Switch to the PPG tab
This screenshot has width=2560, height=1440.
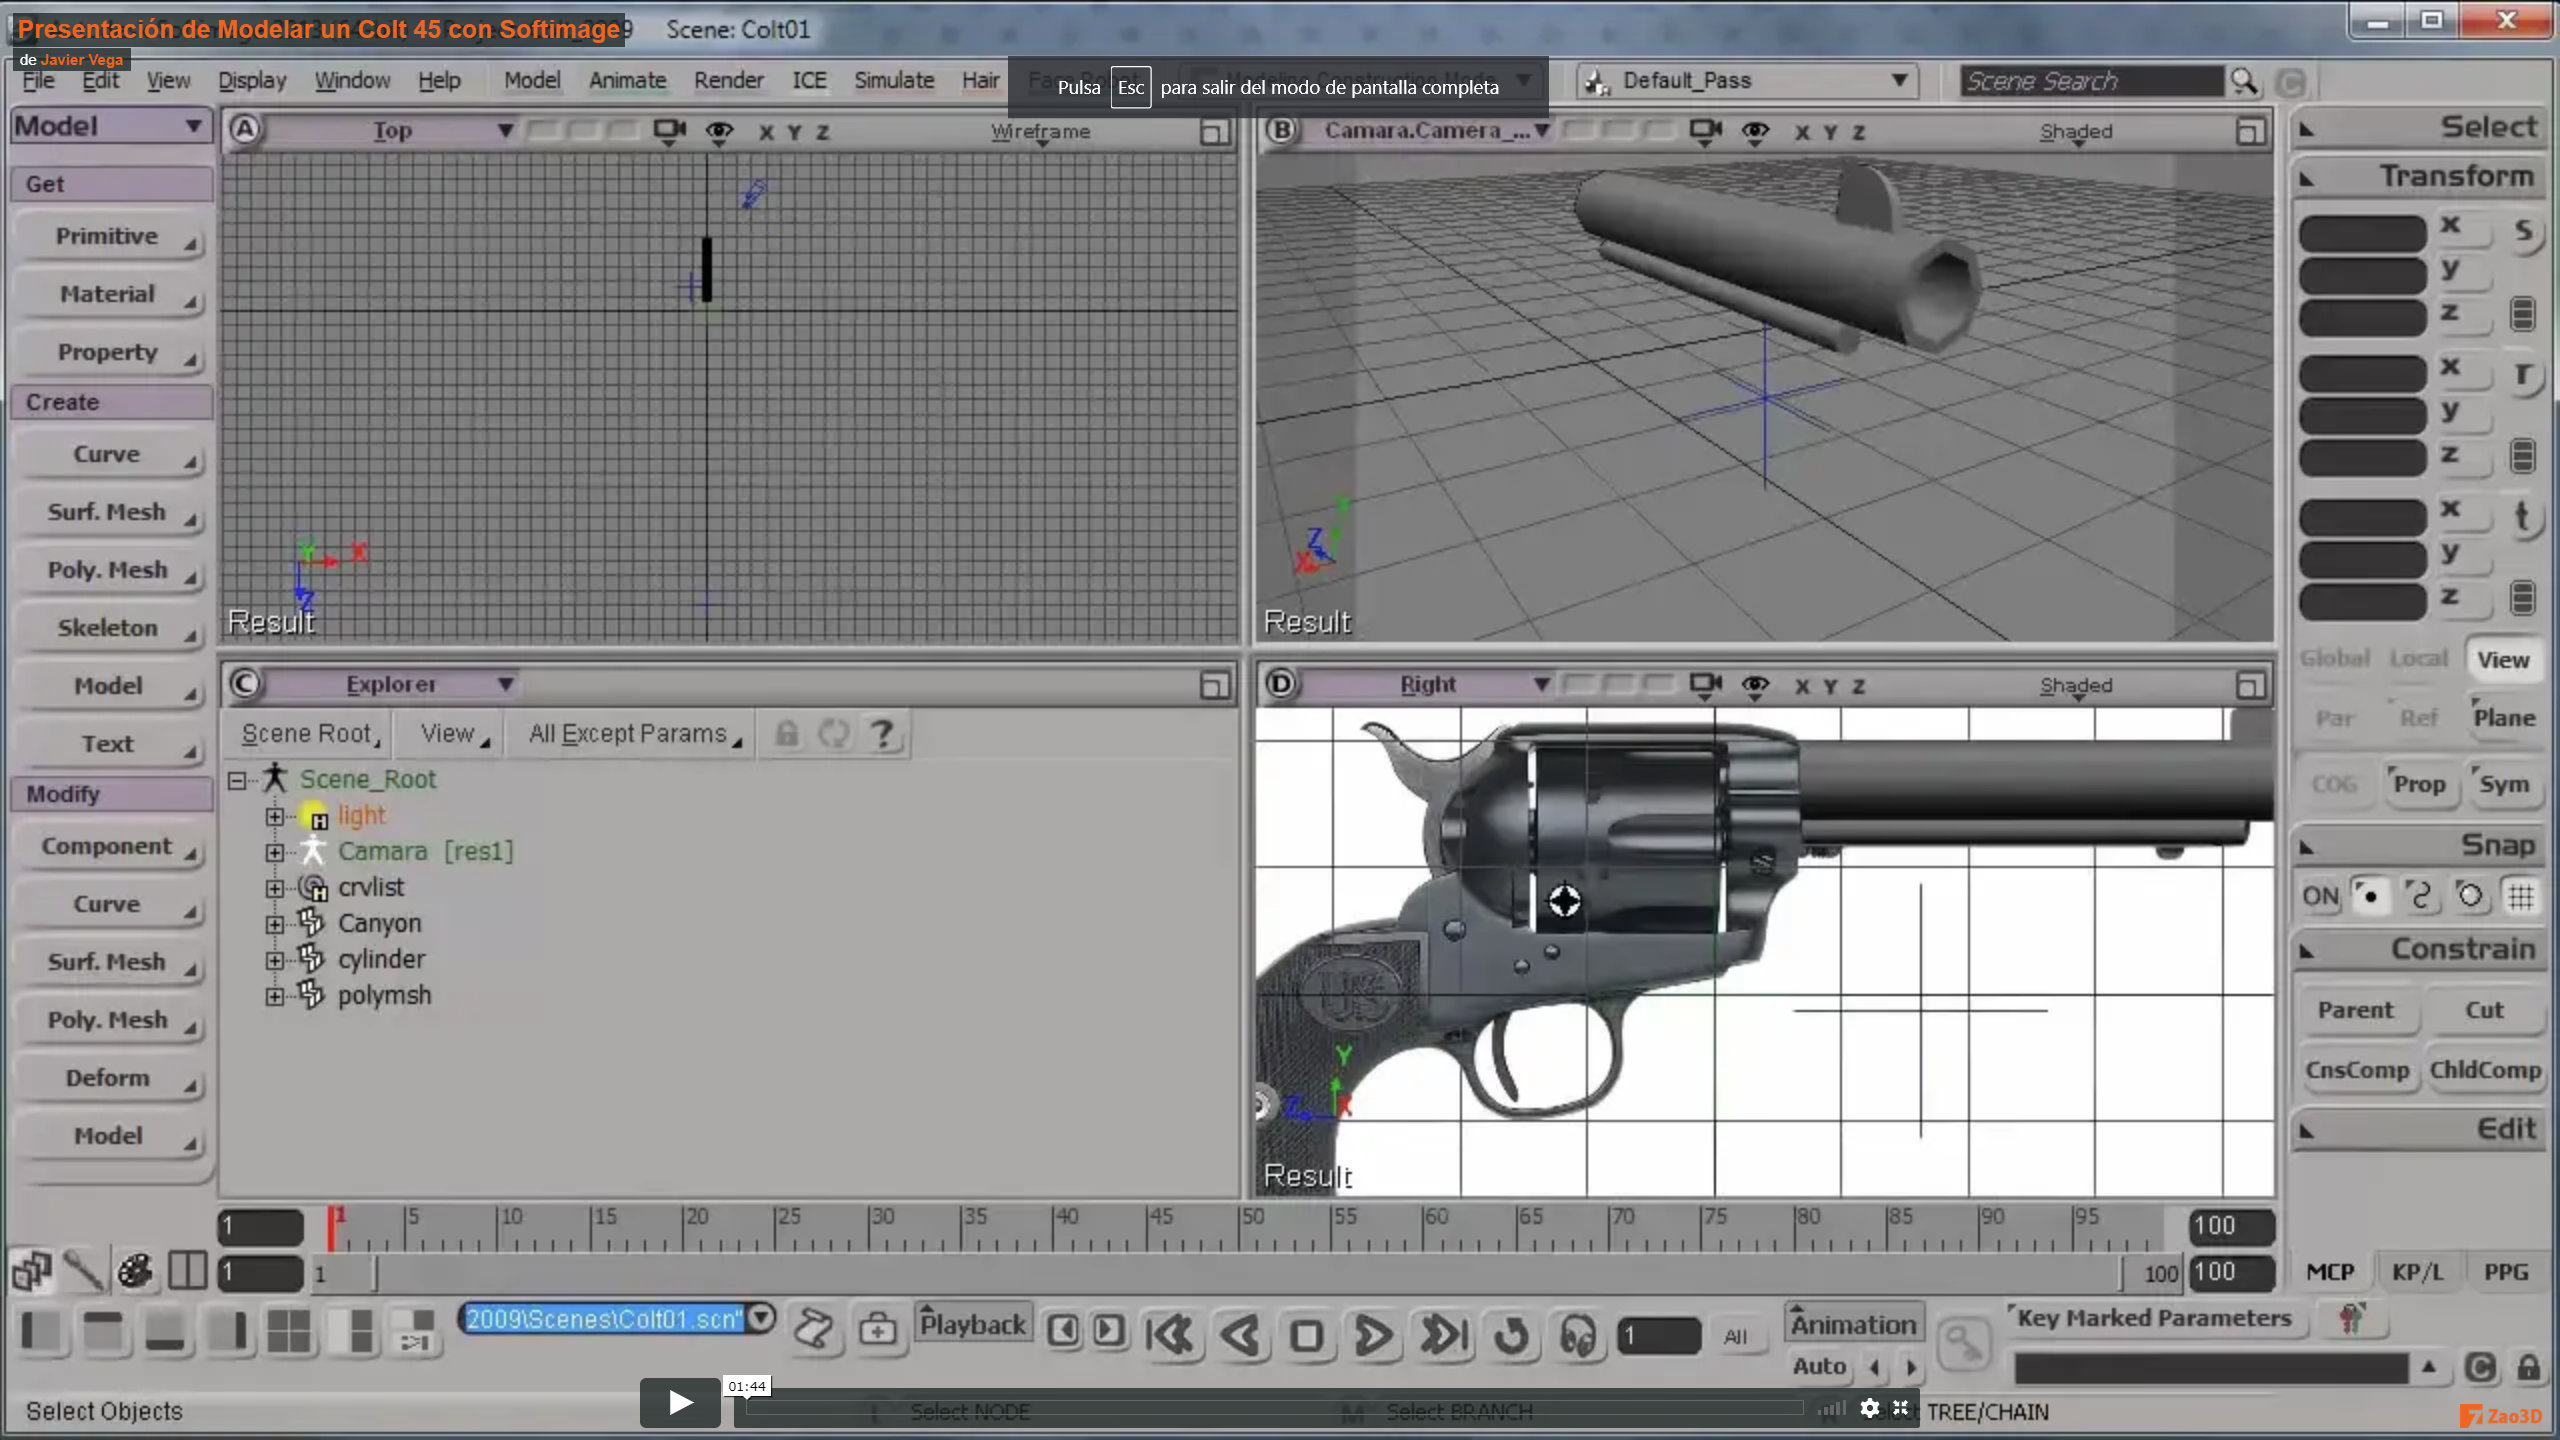click(2506, 1272)
